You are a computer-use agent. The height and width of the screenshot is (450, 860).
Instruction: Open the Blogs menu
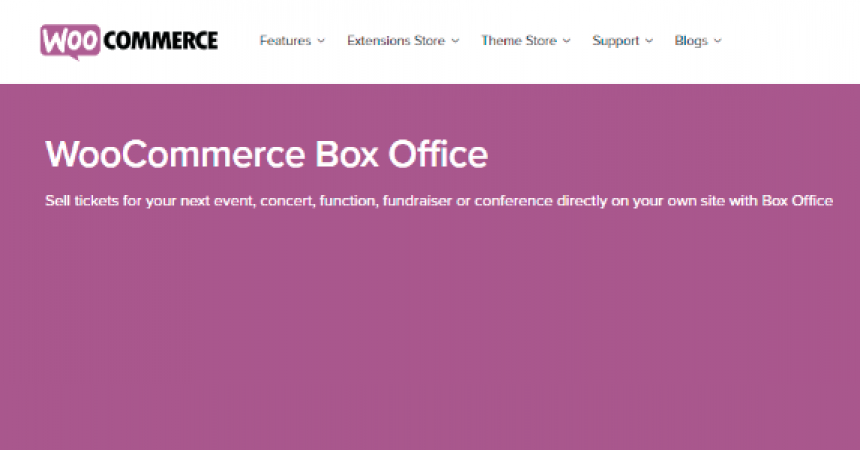point(691,41)
